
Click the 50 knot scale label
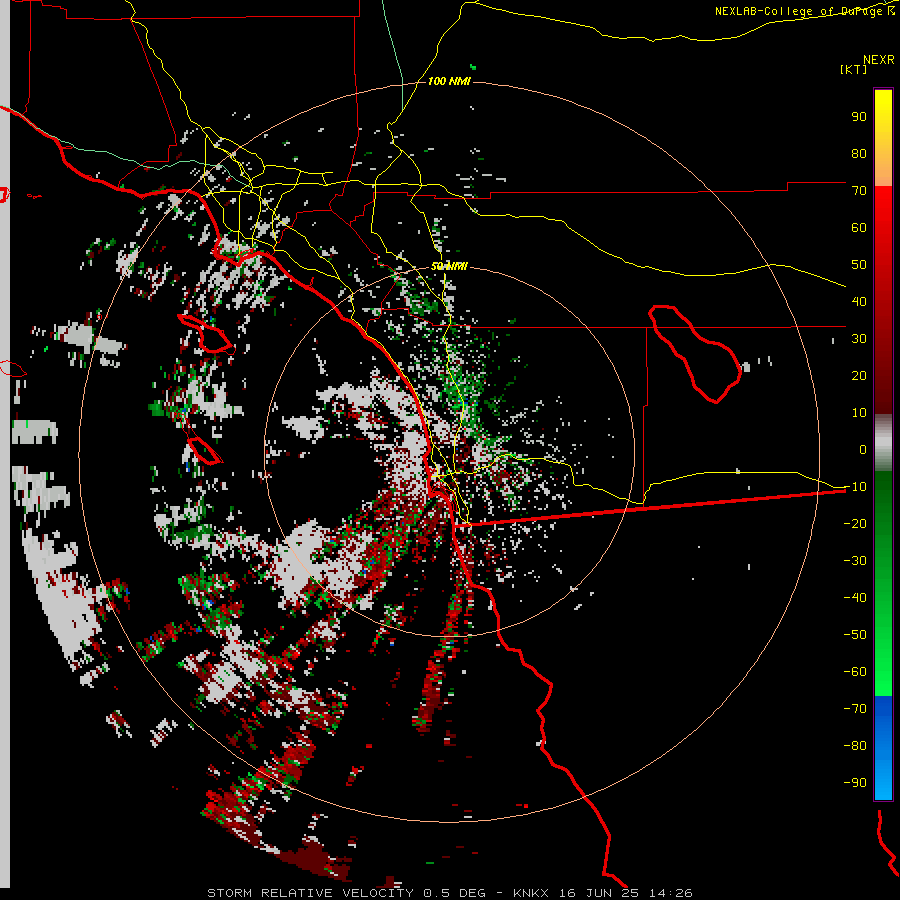click(x=859, y=265)
